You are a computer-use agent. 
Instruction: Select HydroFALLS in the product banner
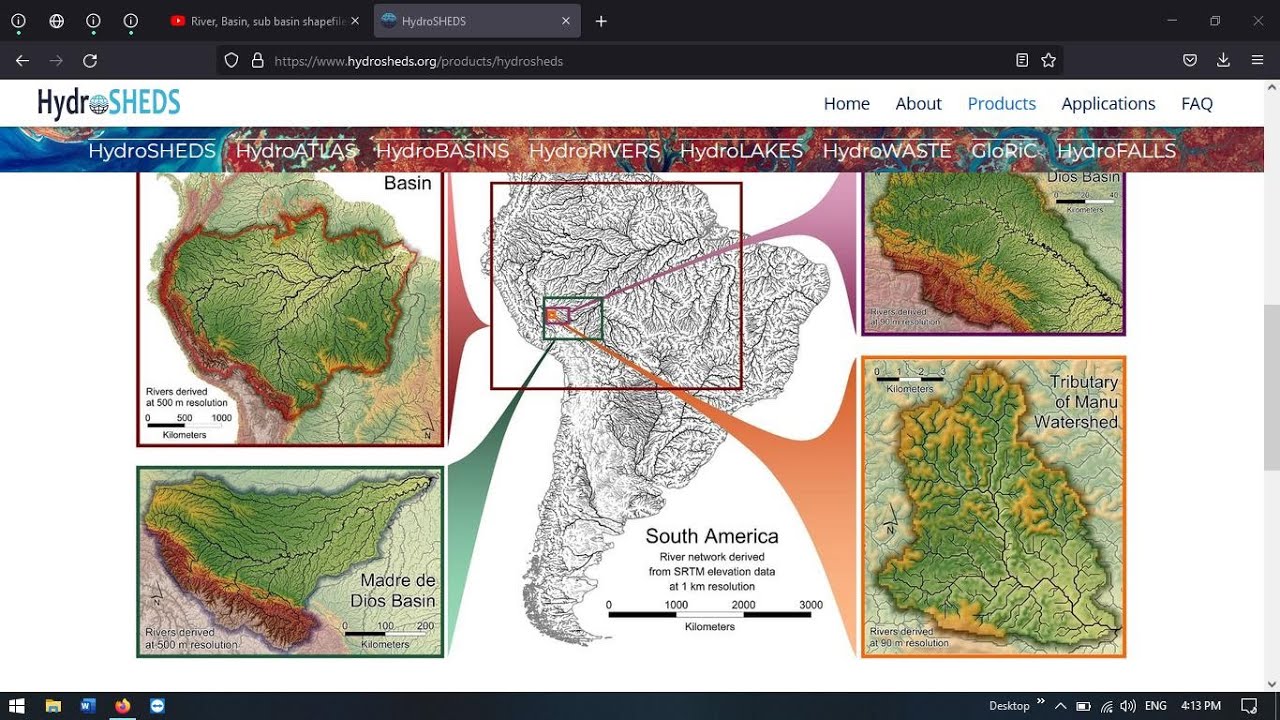[x=1116, y=151]
